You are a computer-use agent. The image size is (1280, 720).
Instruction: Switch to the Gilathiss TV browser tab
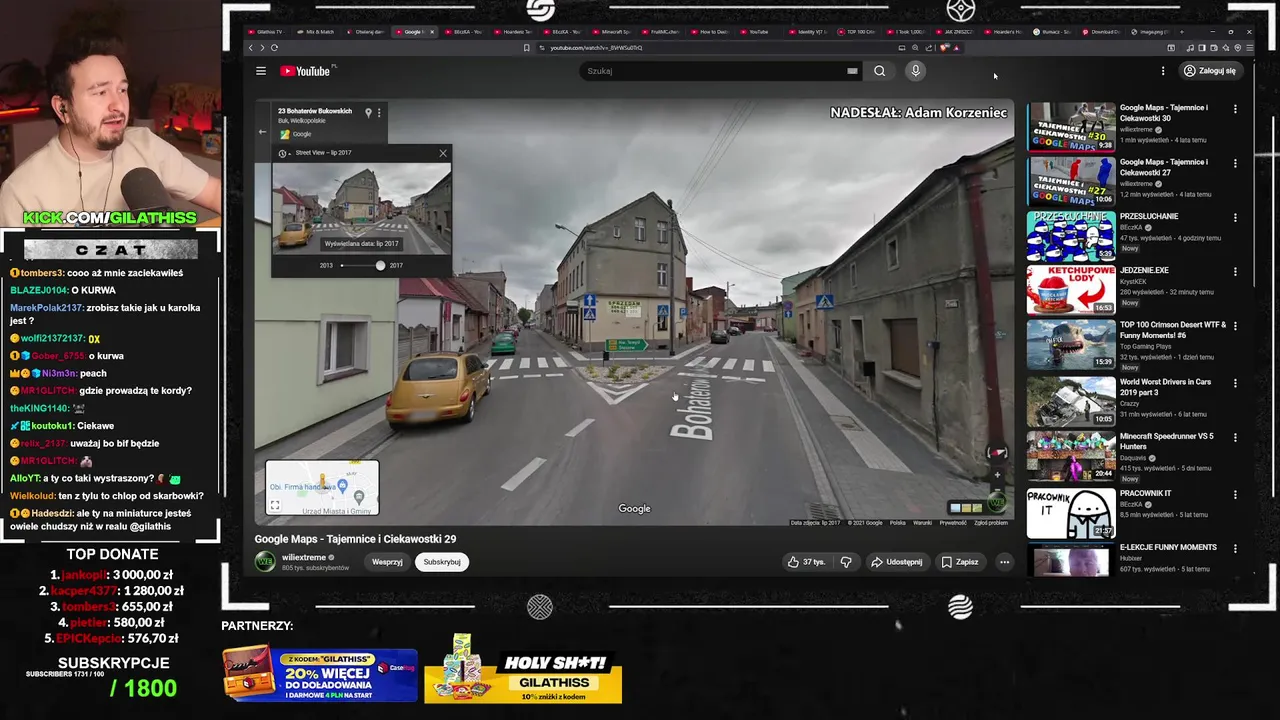268,32
